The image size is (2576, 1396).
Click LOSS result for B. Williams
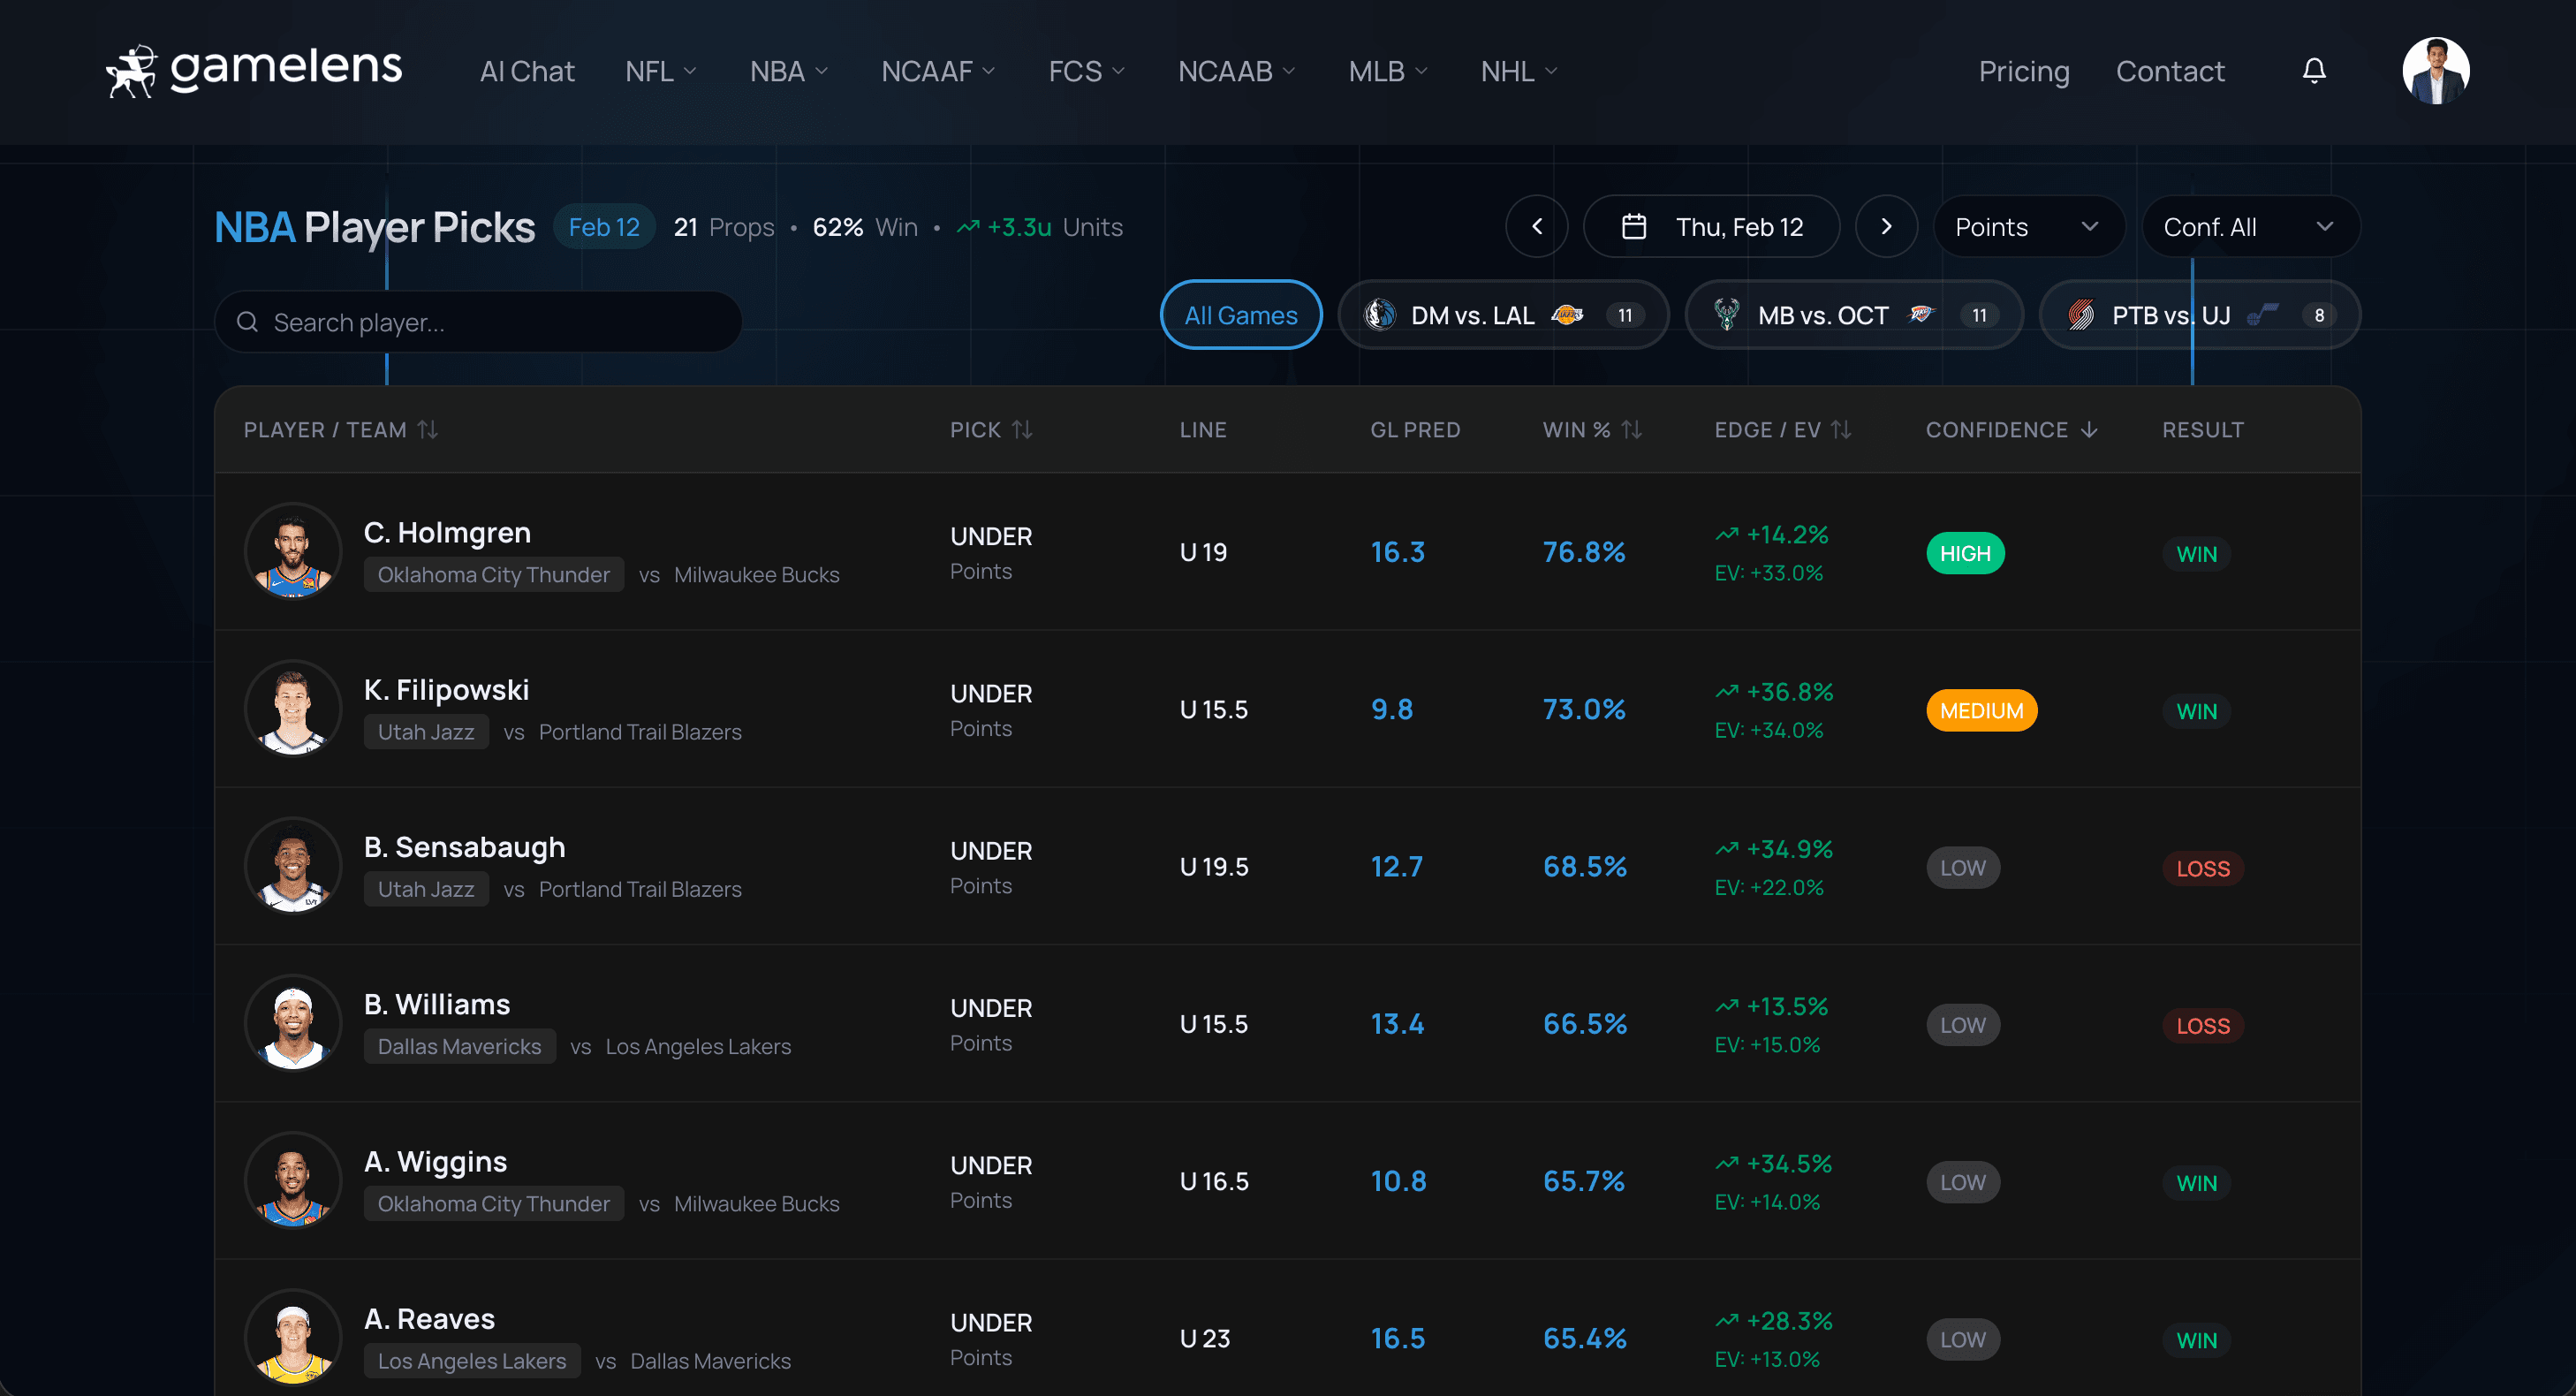coord(2203,1025)
